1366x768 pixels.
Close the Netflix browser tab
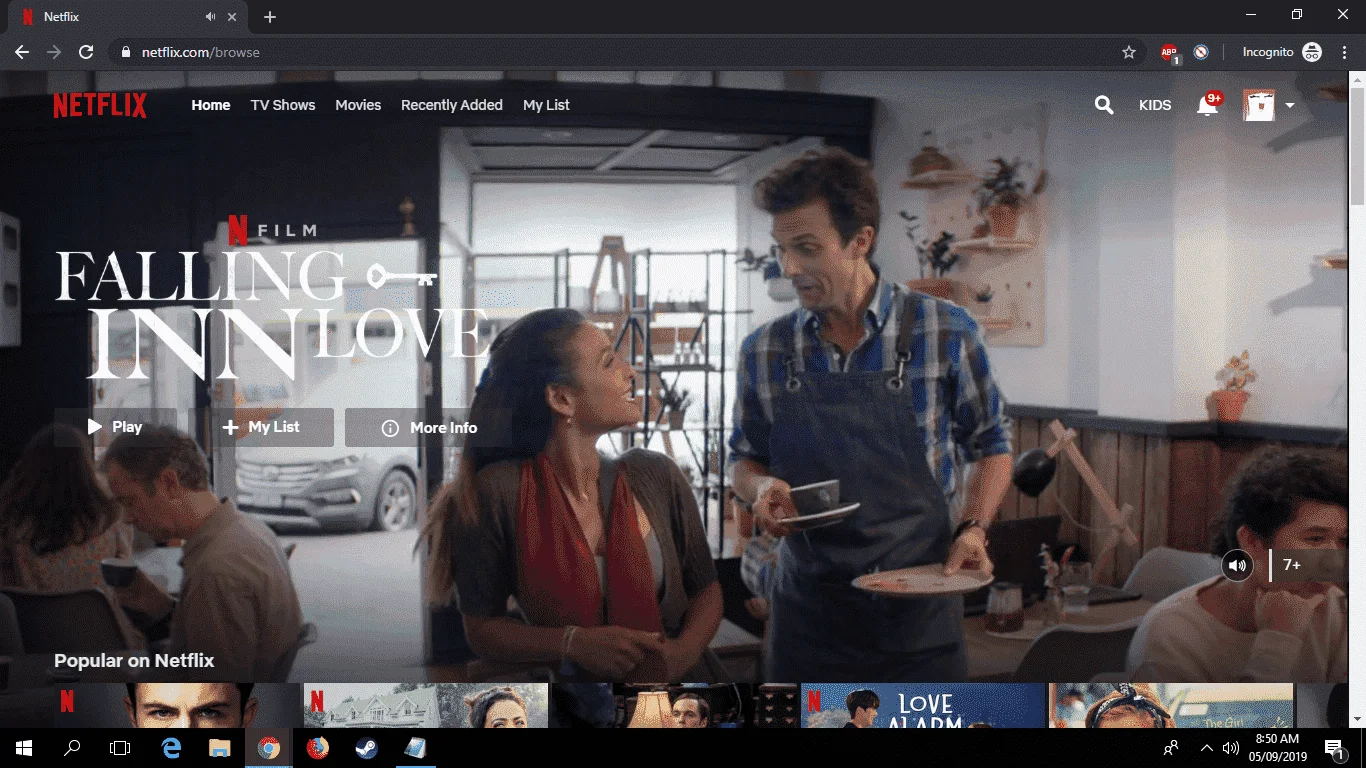coord(232,17)
